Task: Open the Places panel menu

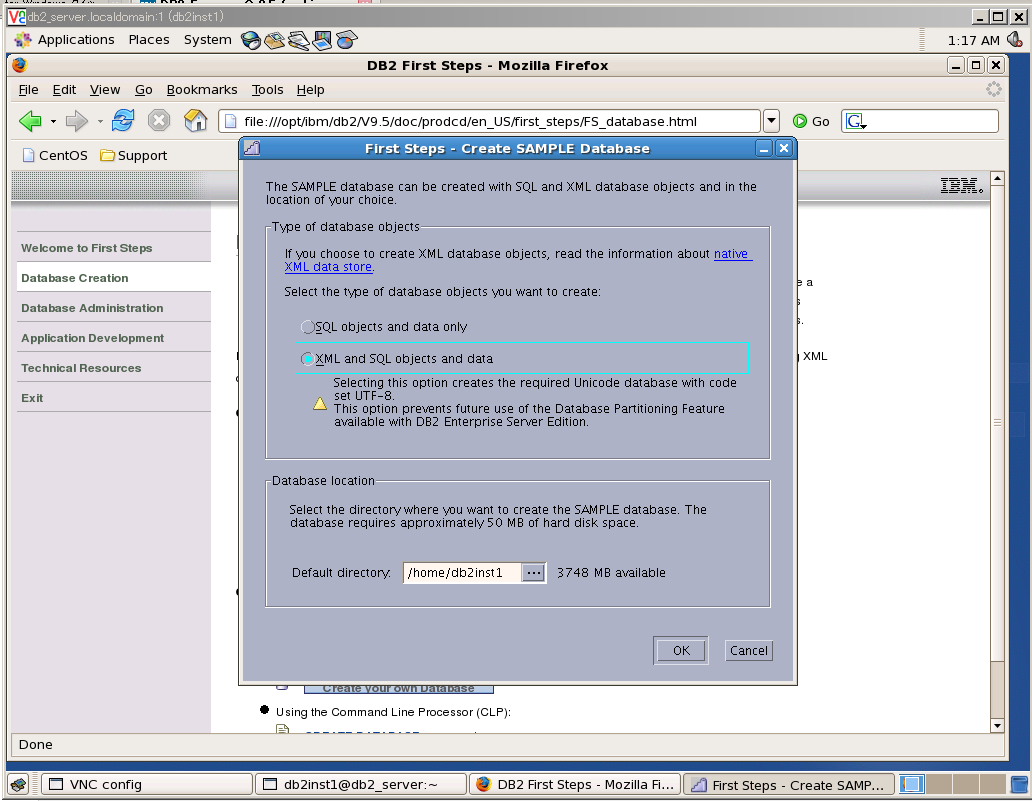Action: [149, 40]
